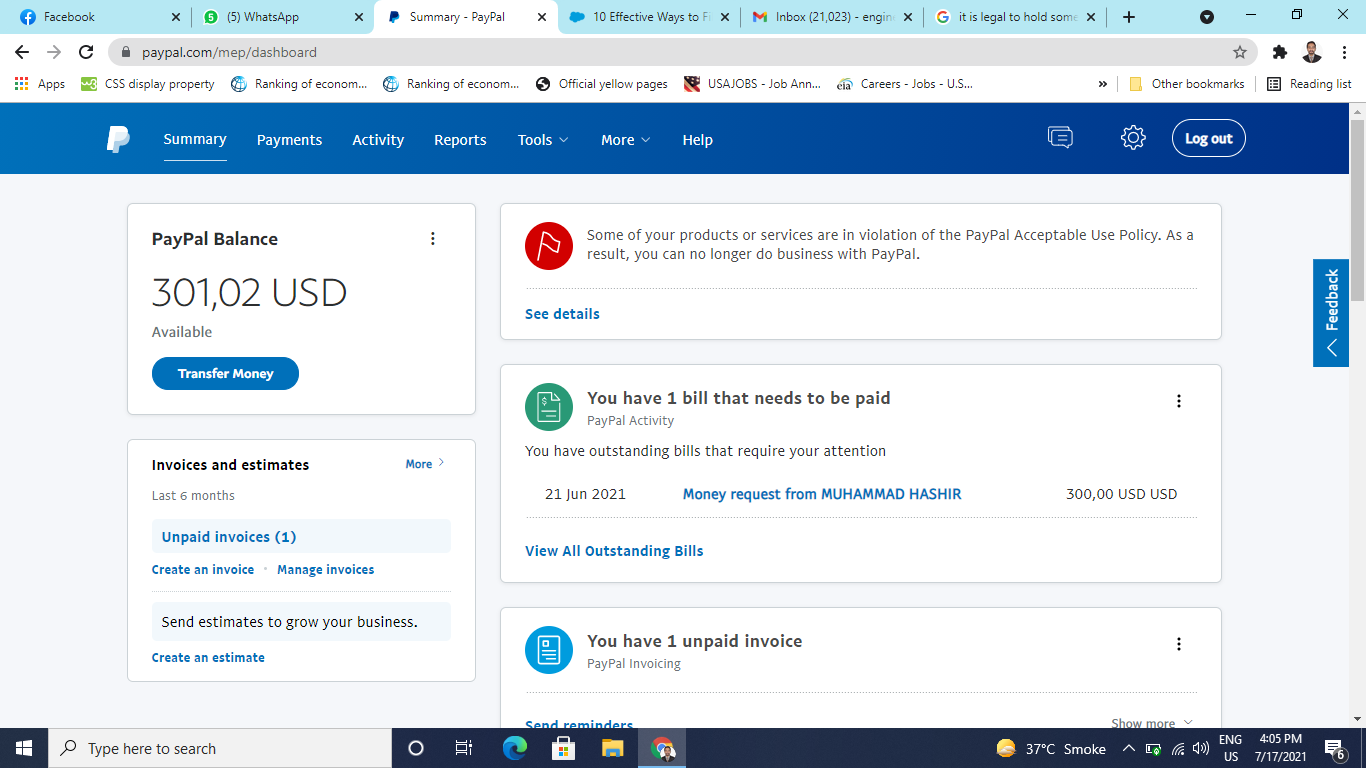This screenshot has width=1366, height=768.
Task: Open PayPal Balance three-dot menu
Action: coord(432,238)
